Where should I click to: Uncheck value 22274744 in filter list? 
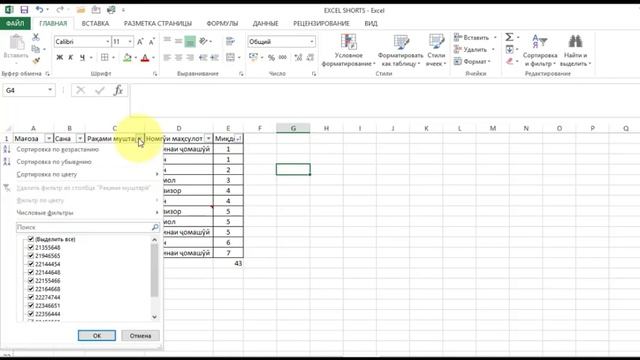tap(31, 297)
